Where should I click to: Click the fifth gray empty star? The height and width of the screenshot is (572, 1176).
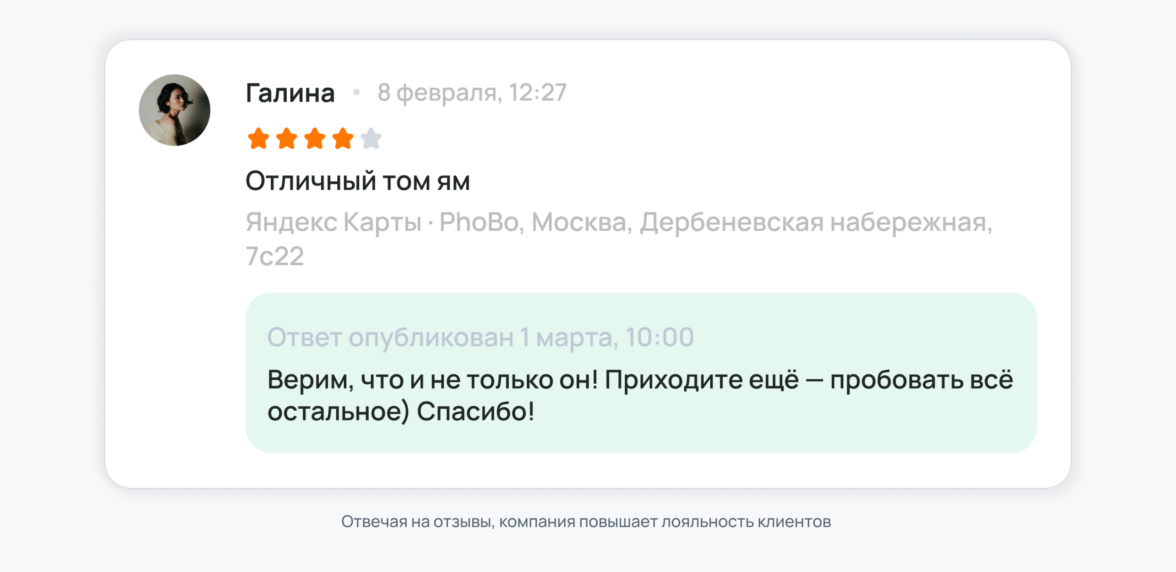click(371, 138)
